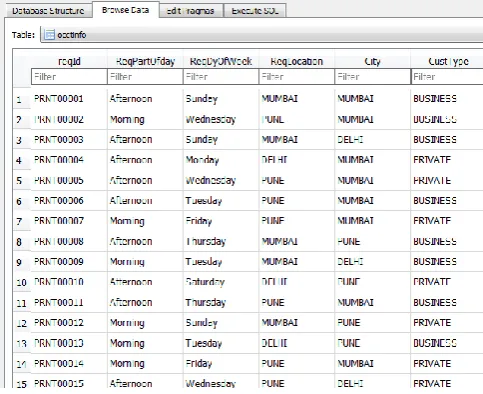This screenshot has width=483, height=394.
Task: Click the table icon beside occtinfo
Action: pyautogui.click(x=49, y=35)
